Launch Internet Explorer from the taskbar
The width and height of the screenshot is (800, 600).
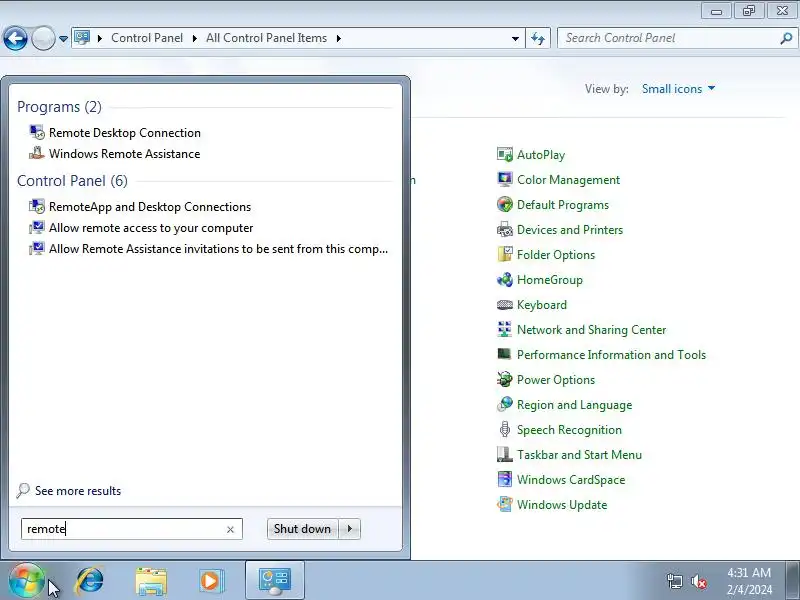coord(90,581)
